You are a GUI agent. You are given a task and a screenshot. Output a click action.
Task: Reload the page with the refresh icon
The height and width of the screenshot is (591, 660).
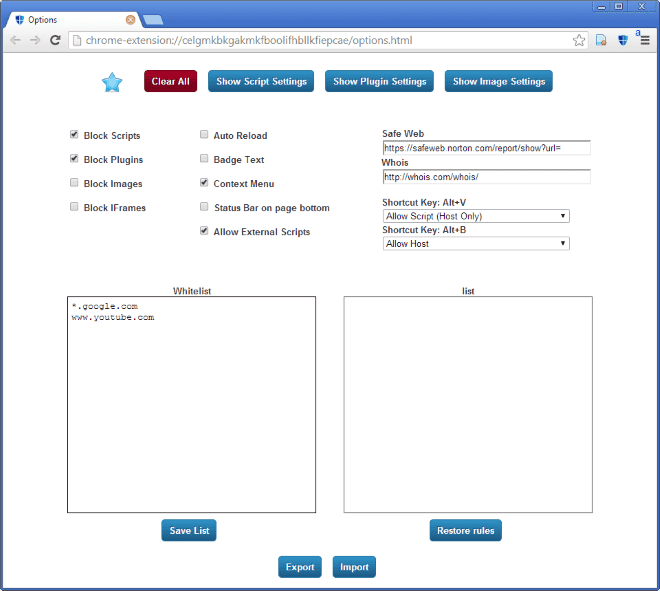[55, 41]
